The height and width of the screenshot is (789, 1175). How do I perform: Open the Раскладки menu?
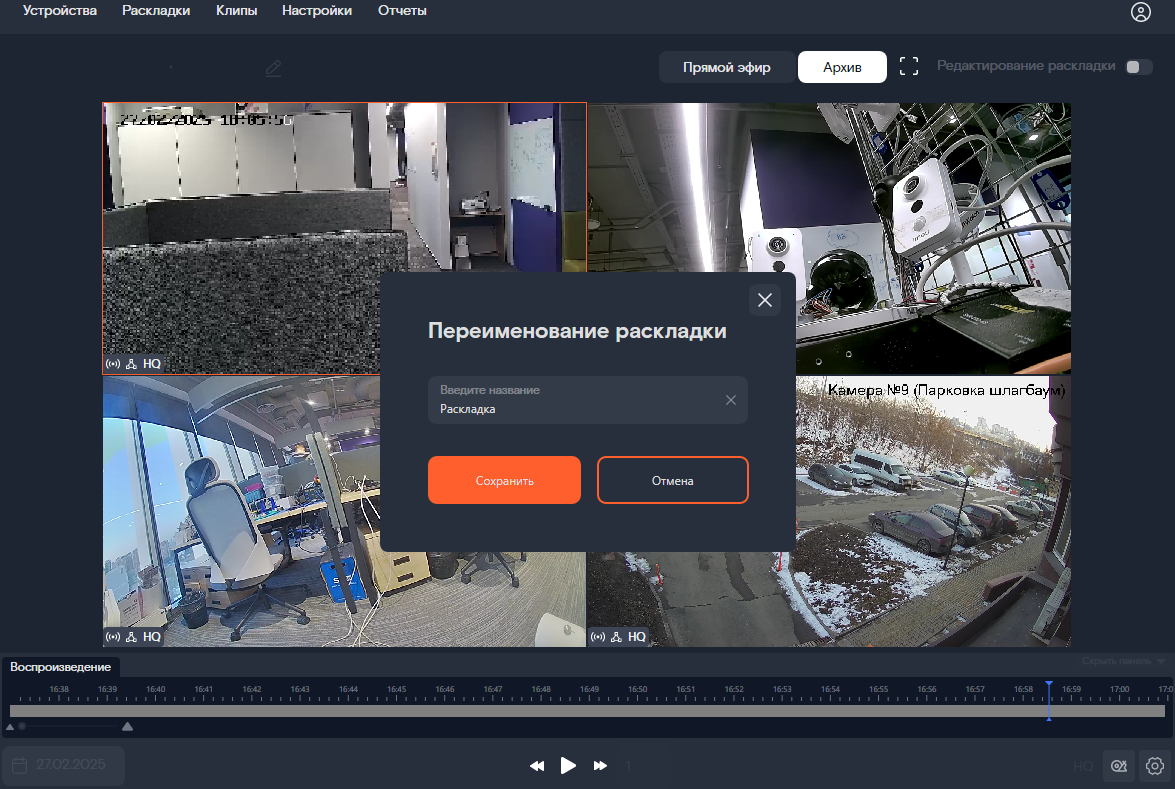[x=156, y=10]
